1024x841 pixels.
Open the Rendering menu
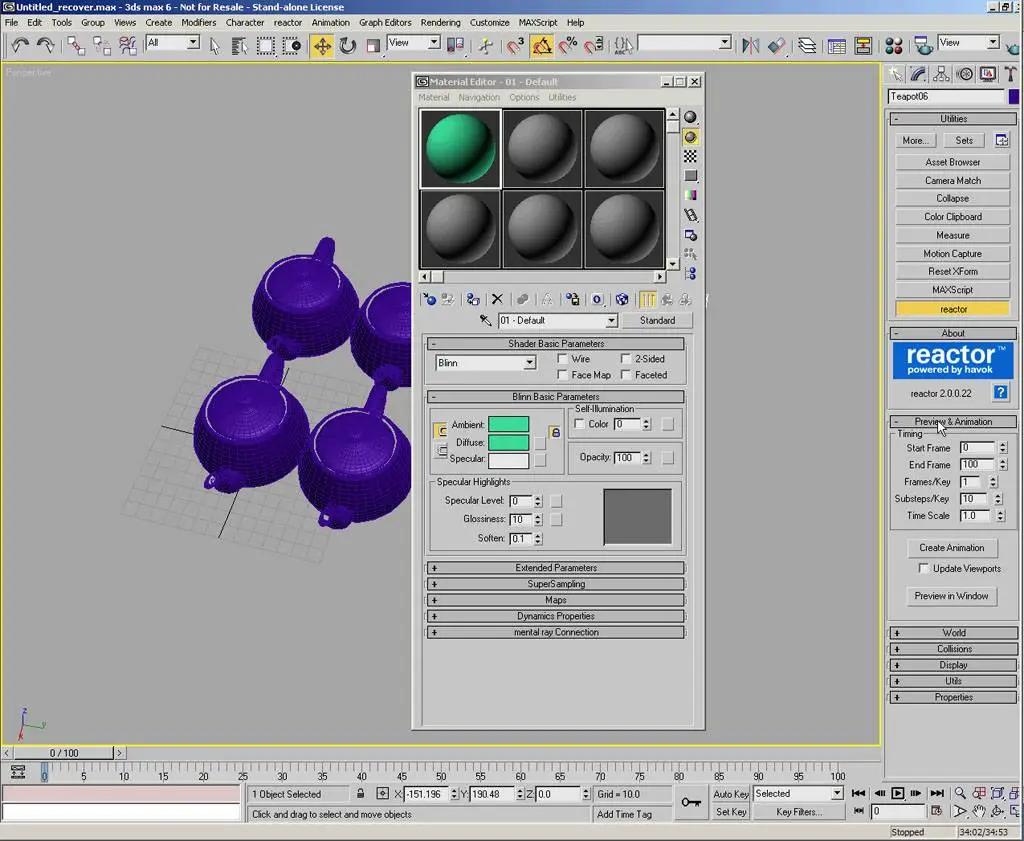pos(440,22)
